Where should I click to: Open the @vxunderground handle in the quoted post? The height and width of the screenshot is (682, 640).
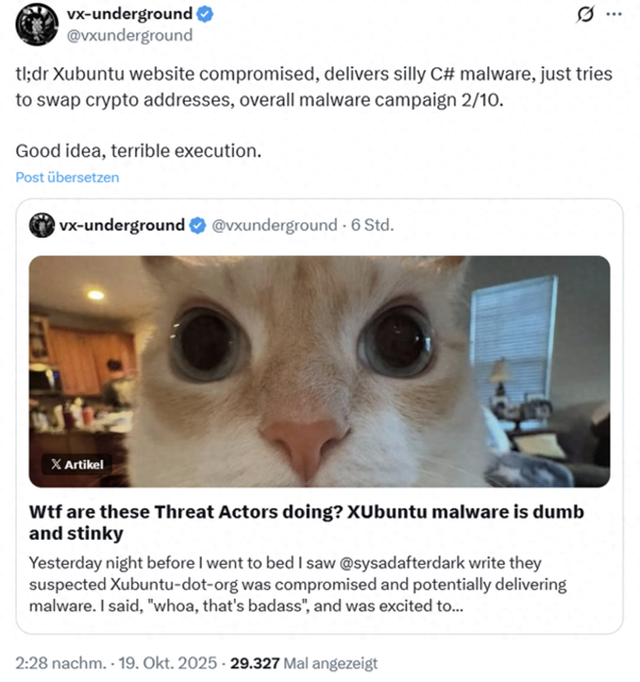click(275, 225)
